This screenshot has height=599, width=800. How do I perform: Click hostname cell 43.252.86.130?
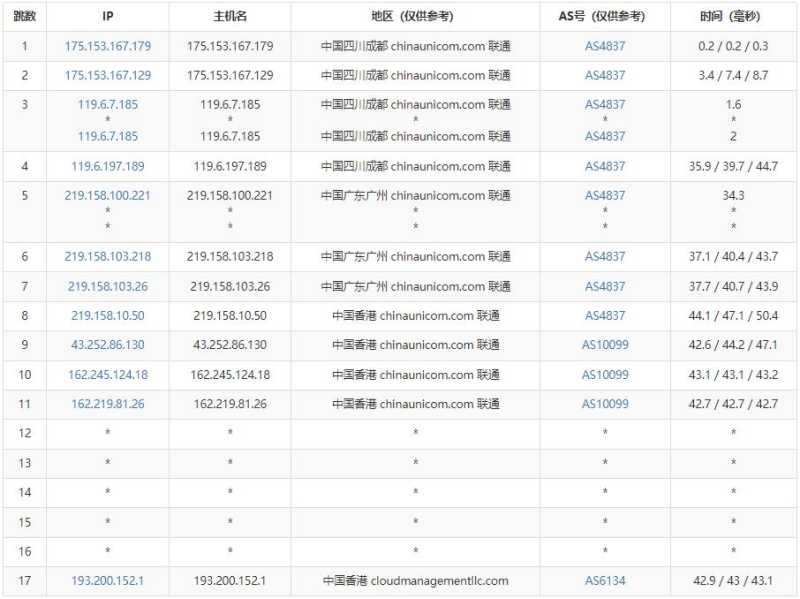click(230, 345)
